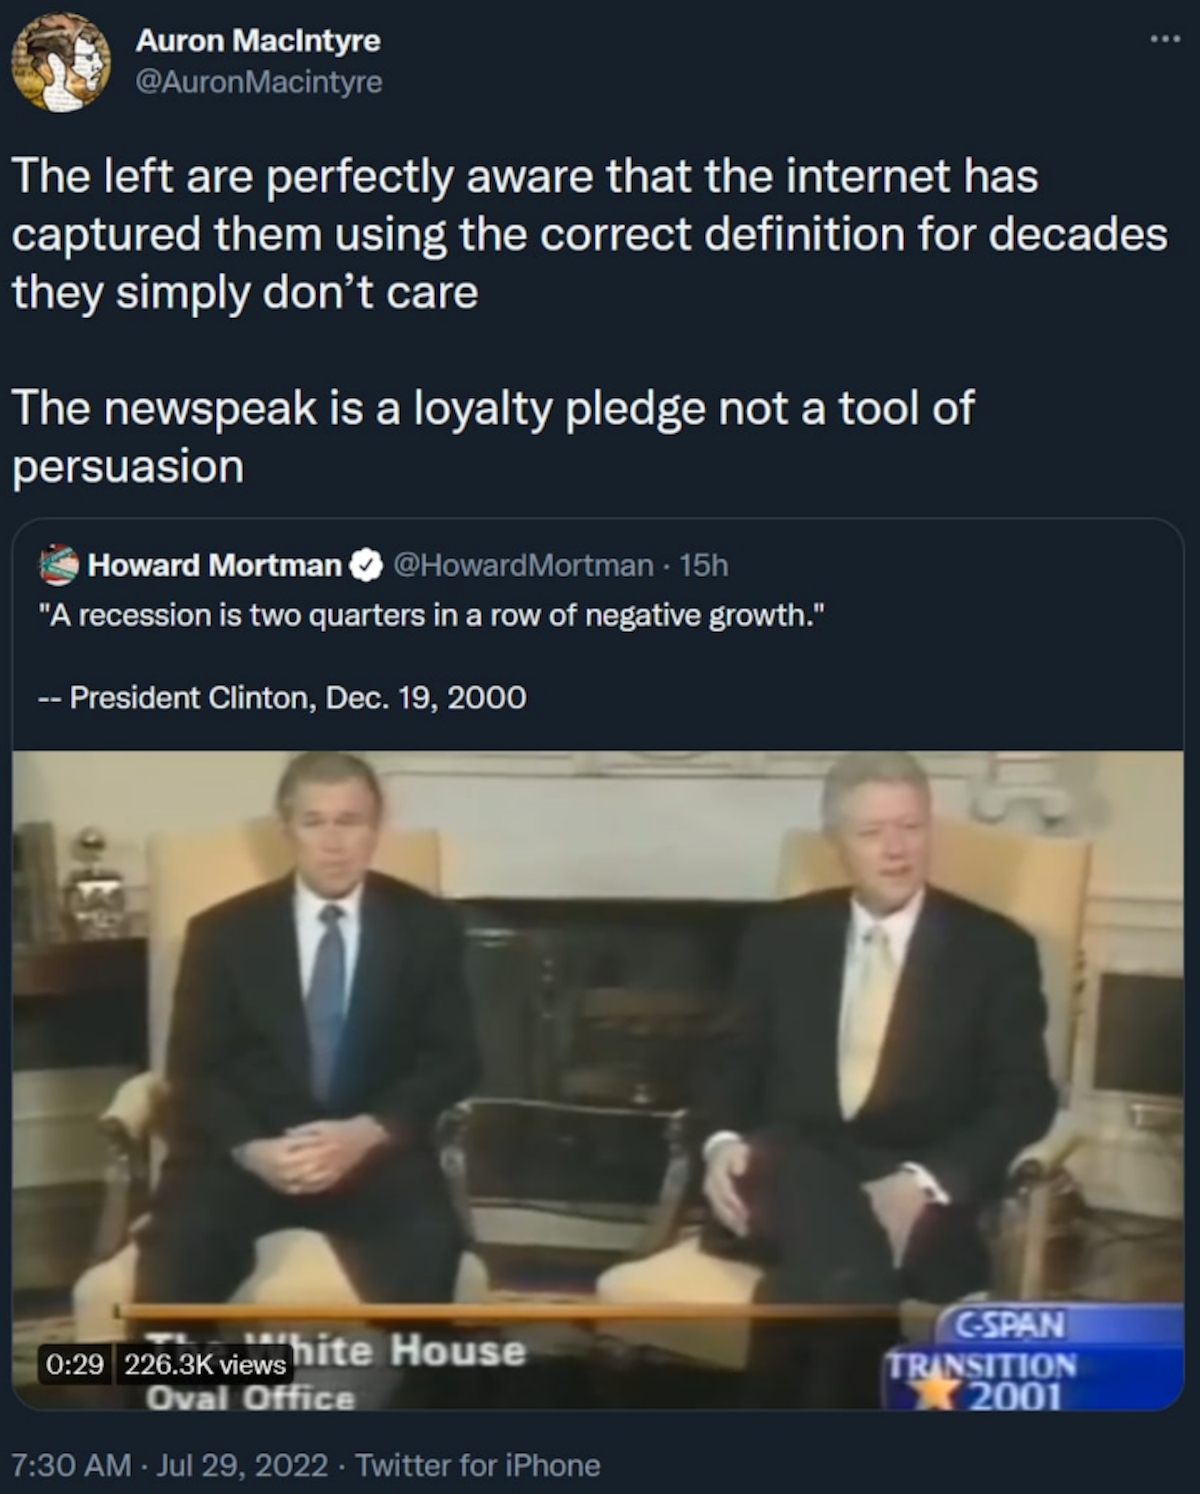Open the tweet's three-dot more menu
Screen dimensions: 1200x1494
point(1163,40)
